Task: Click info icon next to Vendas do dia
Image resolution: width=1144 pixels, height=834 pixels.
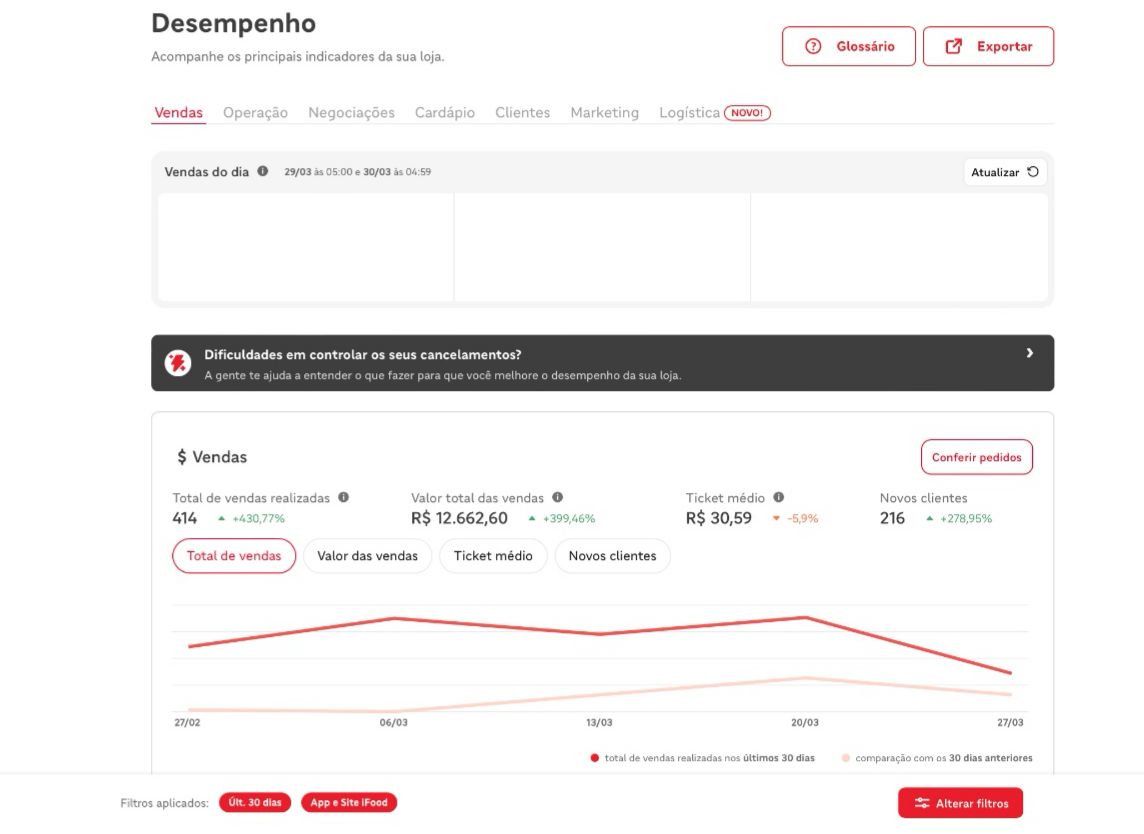Action: point(263,171)
